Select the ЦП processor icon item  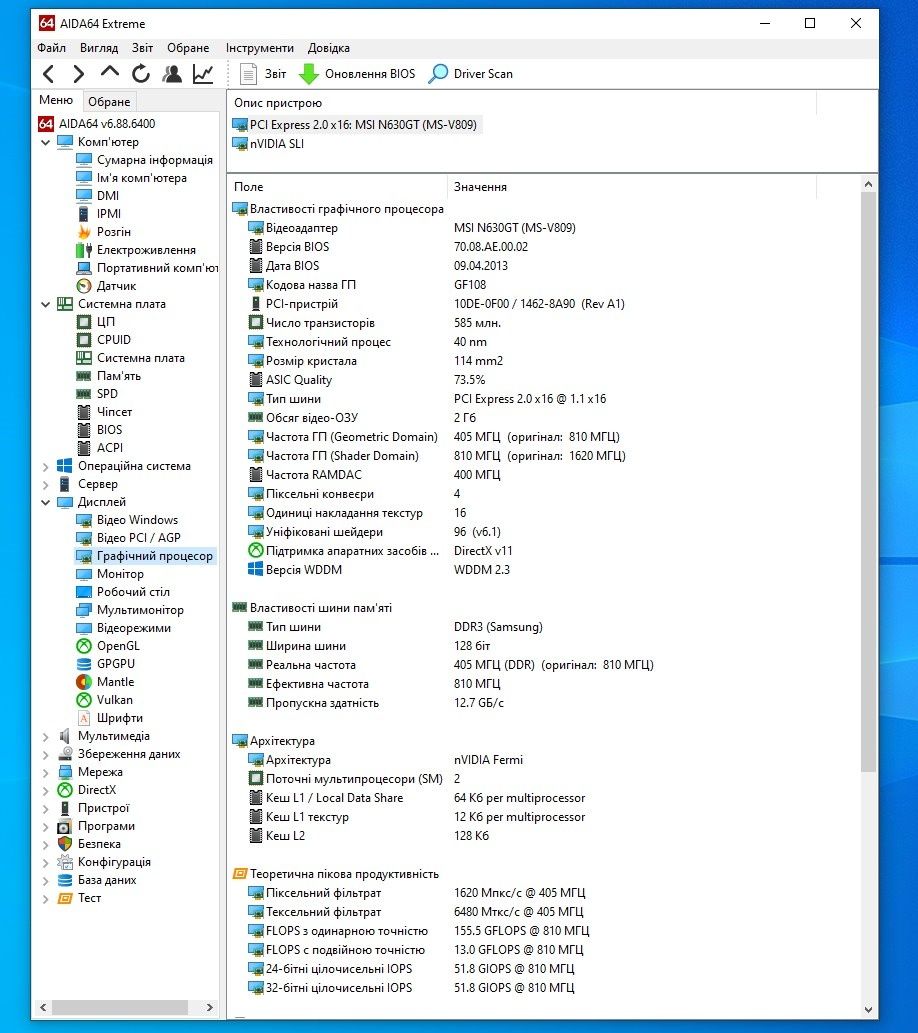point(96,321)
